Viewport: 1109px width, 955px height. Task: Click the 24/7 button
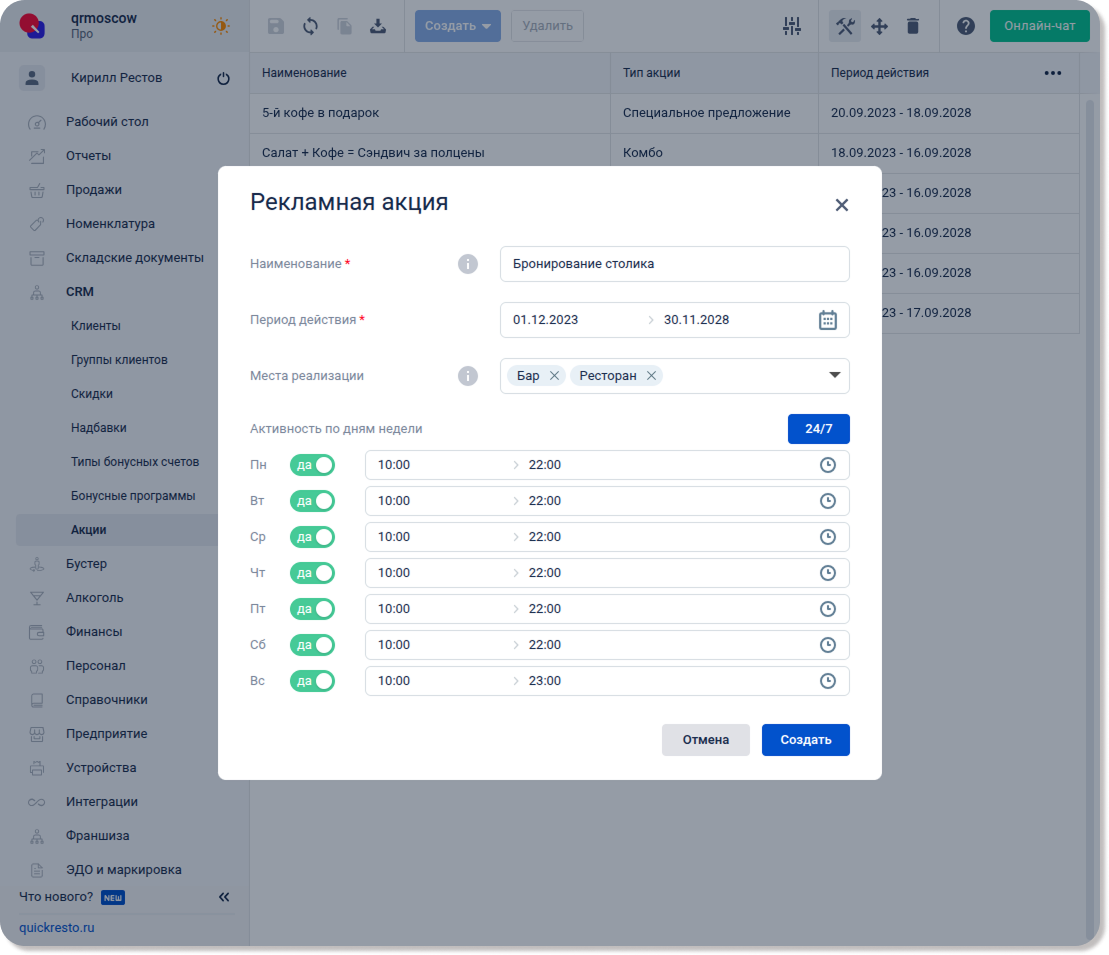coord(818,428)
